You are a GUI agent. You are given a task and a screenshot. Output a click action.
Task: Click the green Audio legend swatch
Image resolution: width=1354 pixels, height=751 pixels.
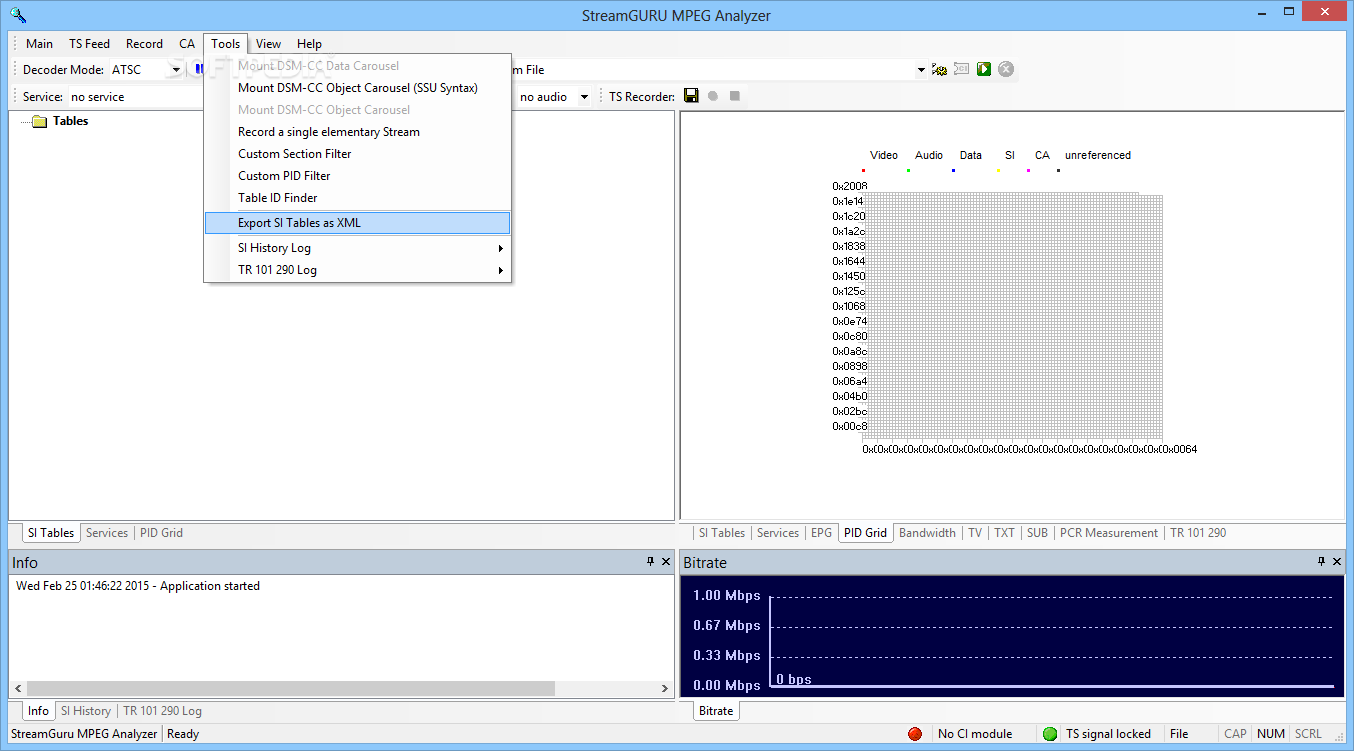[908, 170]
